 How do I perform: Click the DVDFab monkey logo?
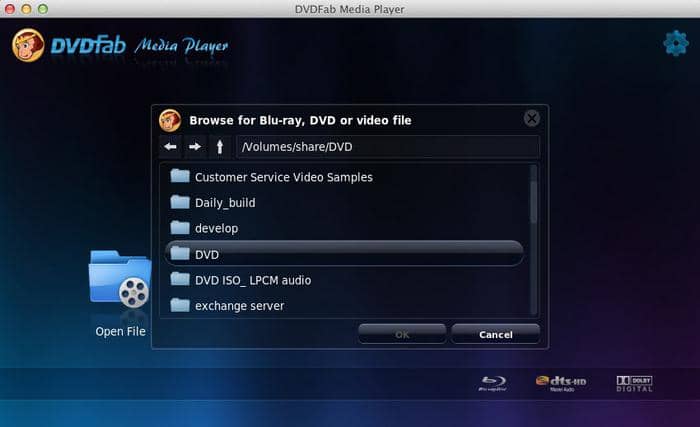pyautogui.click(x=28, y=45)
